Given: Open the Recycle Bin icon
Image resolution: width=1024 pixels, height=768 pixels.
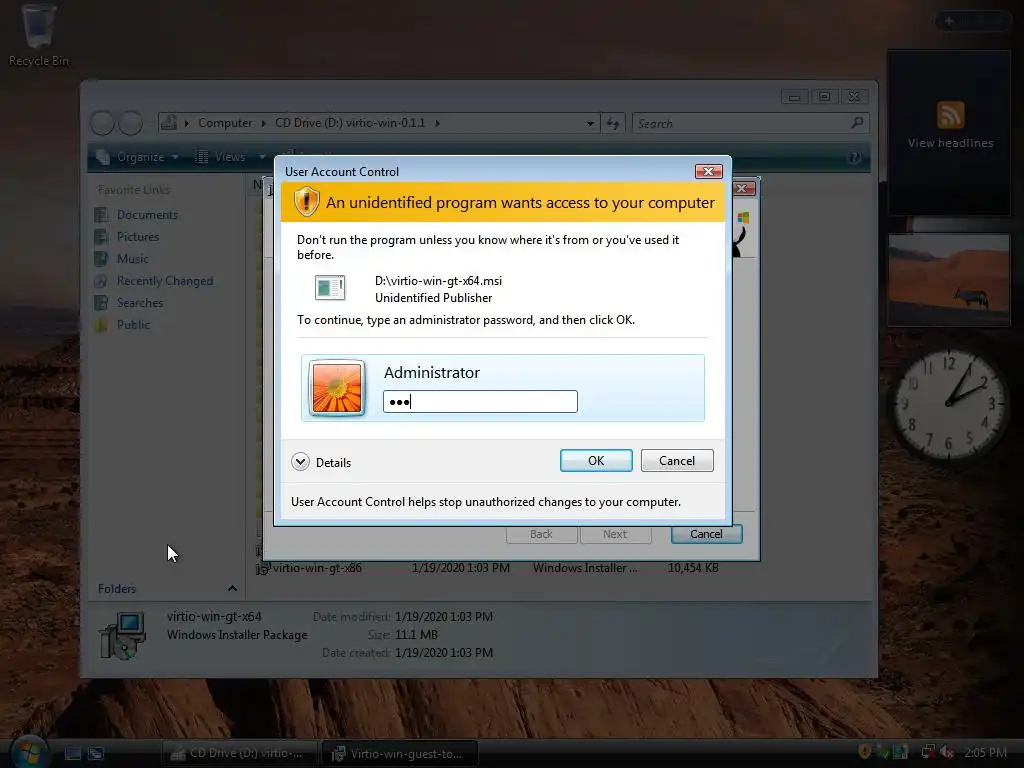Looking at the screenshot, I should (x=38, y=36).
